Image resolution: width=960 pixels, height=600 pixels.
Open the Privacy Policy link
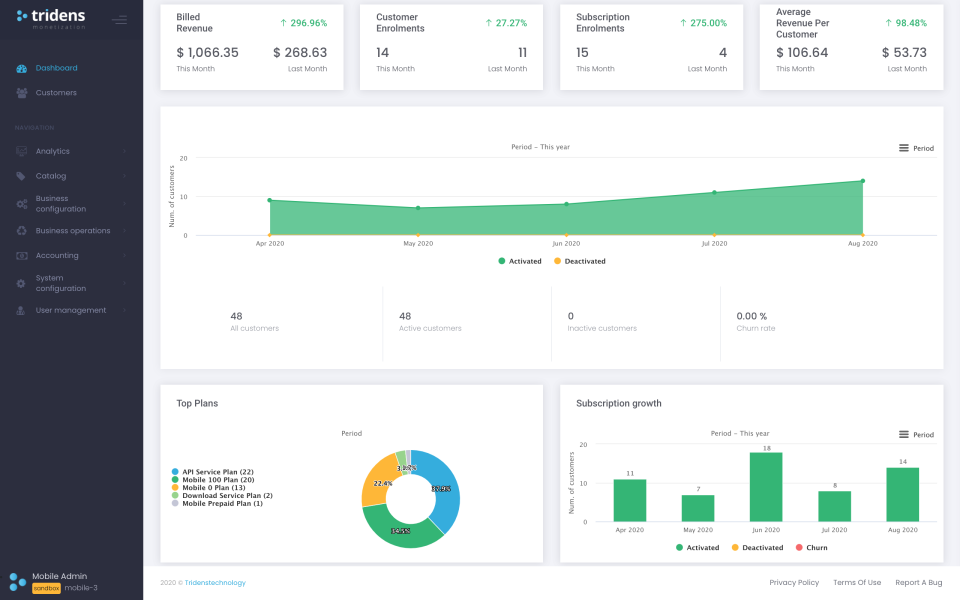[793, 582]
